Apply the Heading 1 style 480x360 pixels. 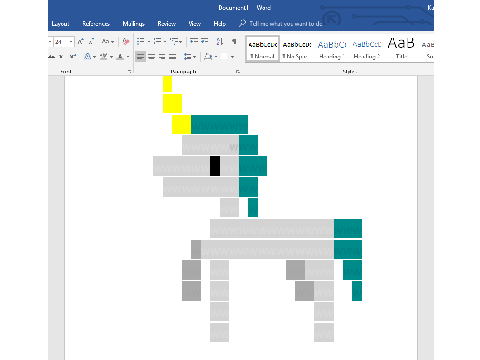(332, 49)
